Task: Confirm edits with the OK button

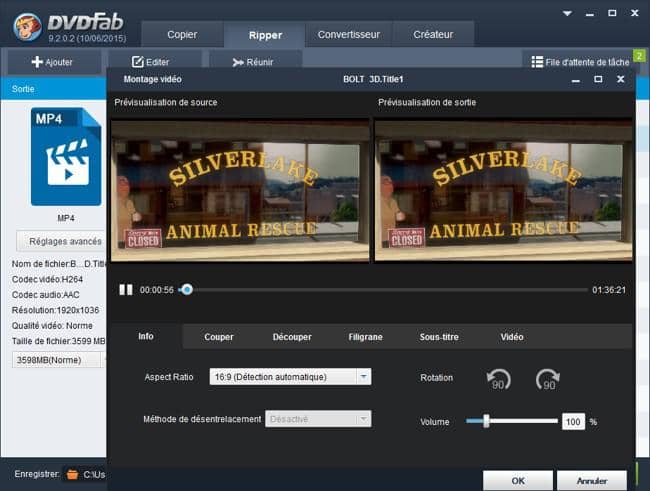Action: tap(517, 481)
